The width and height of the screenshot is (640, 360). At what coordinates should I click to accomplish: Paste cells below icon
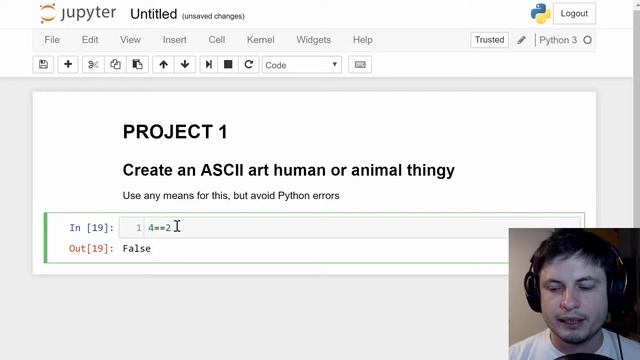point(137,64)
